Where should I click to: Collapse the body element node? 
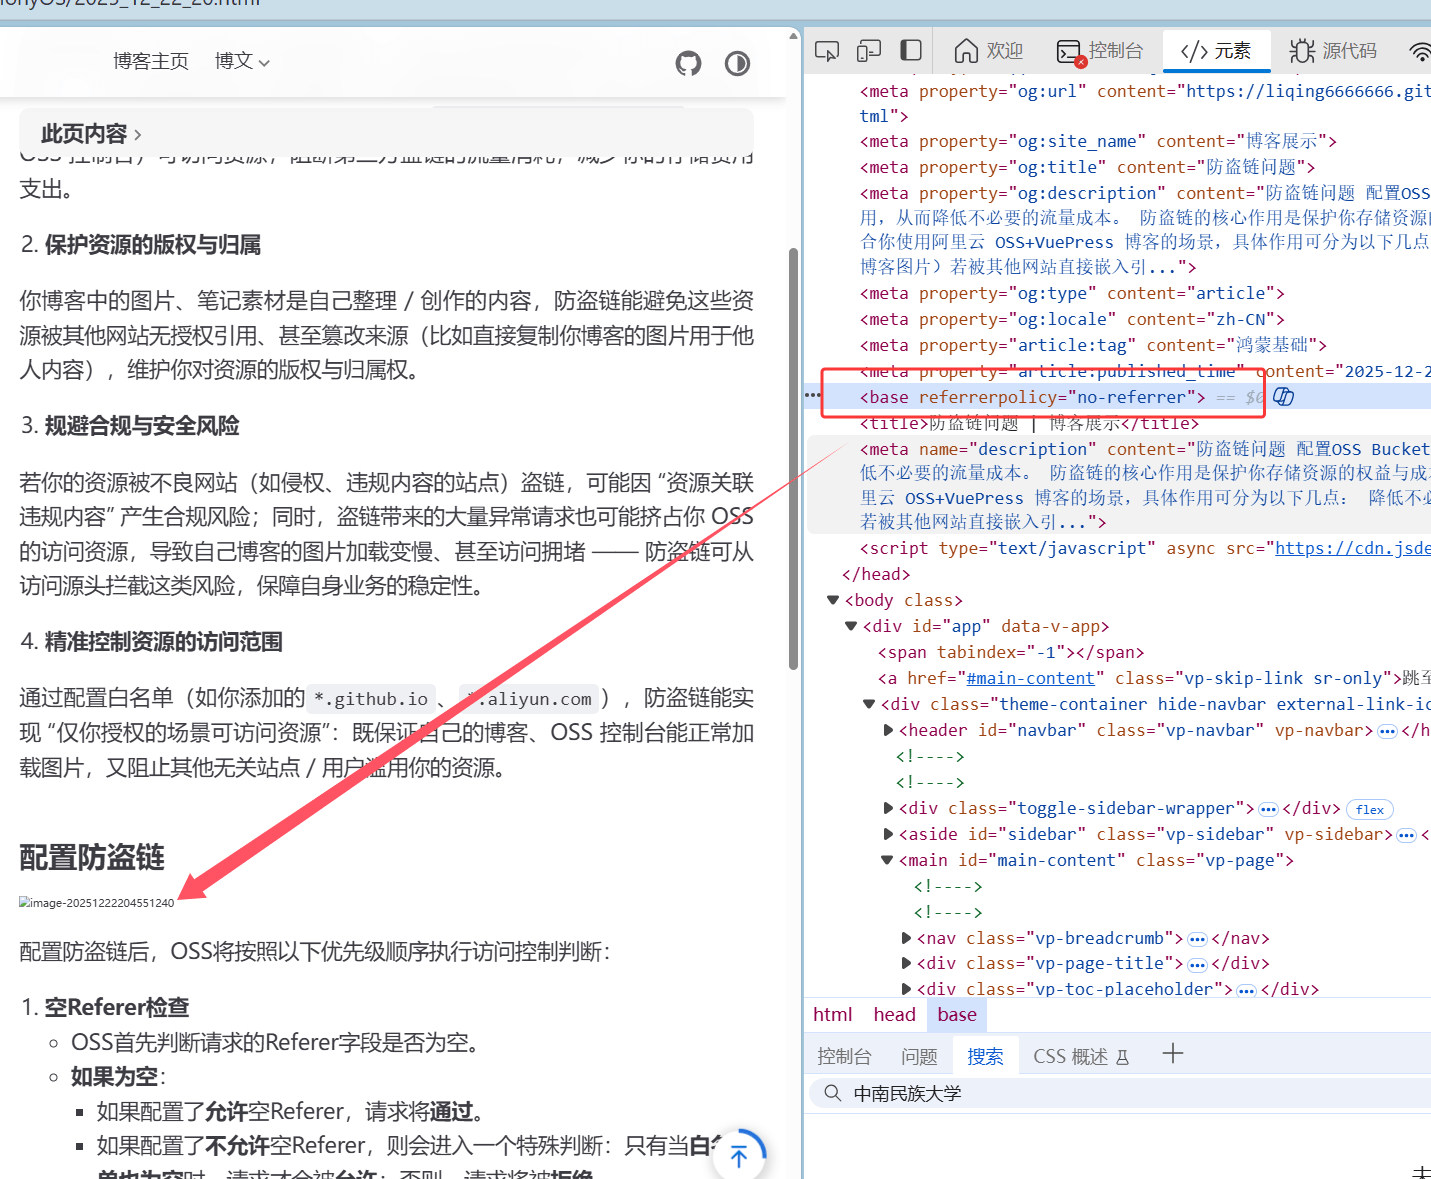pyautogui.click(x=833, y=600)
